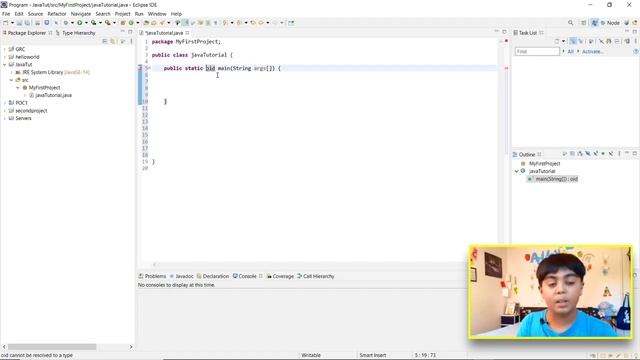Viewport: 640px width, 360px height.
Task: Open the Refactor menu
Action: coord(57,14)
